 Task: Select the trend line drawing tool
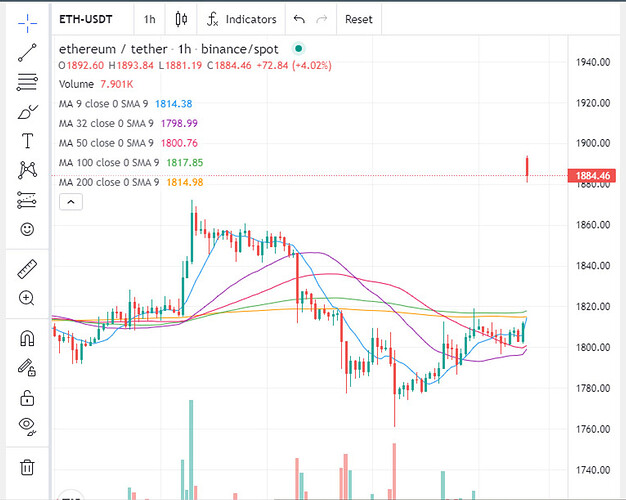point(27,53)
